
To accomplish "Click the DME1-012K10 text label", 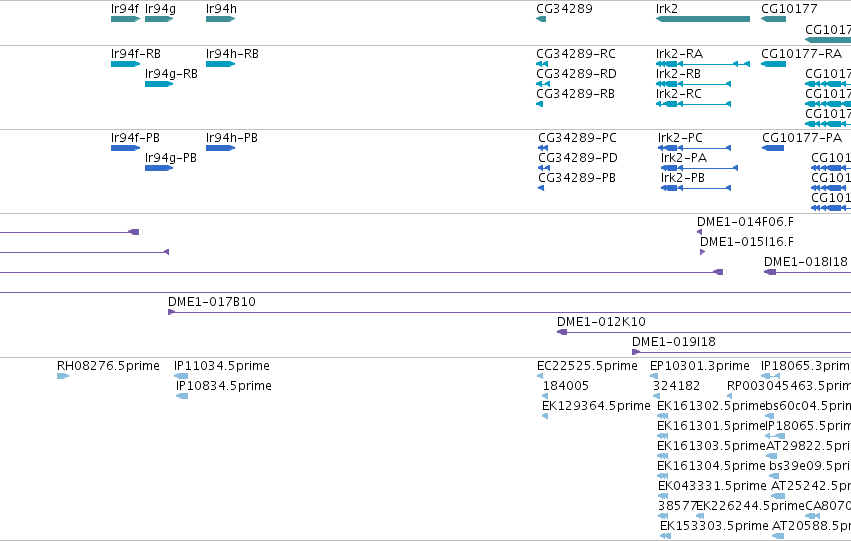I will click(601, 322).
